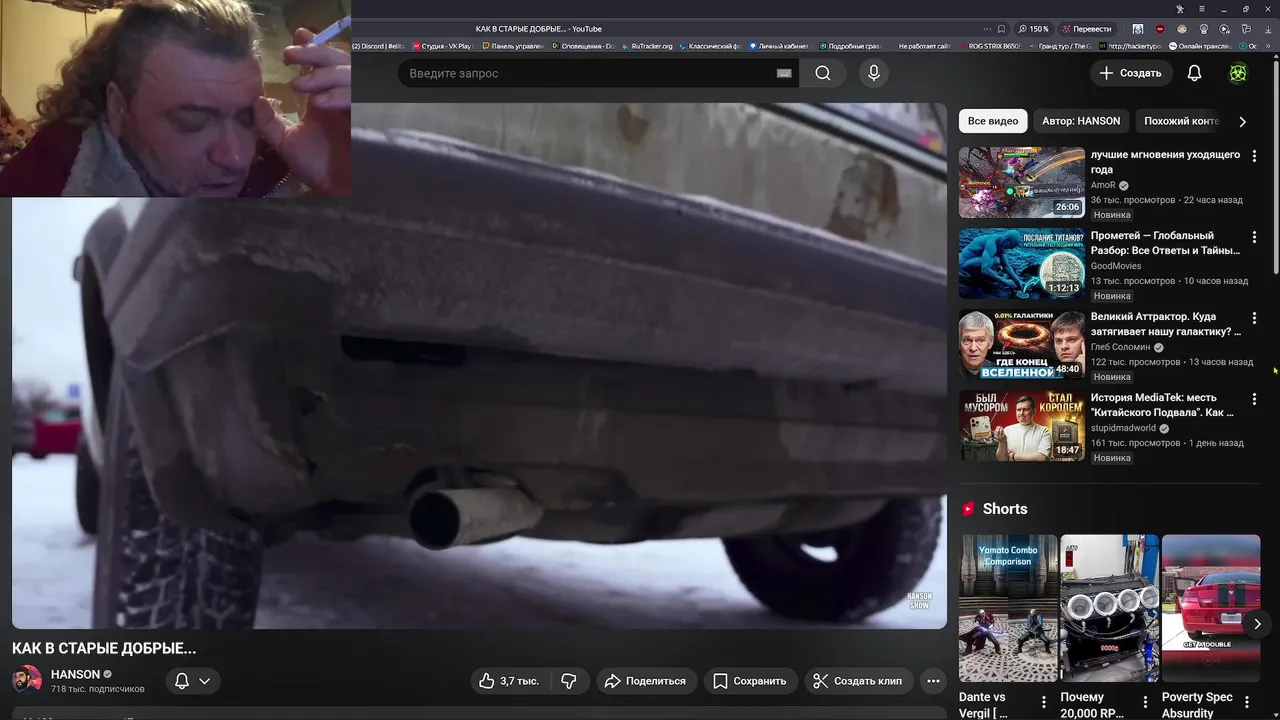Open История MediaTek video title
Image resolution: width=1280 pixels, height=720 pixels.
click(1162, 405)
